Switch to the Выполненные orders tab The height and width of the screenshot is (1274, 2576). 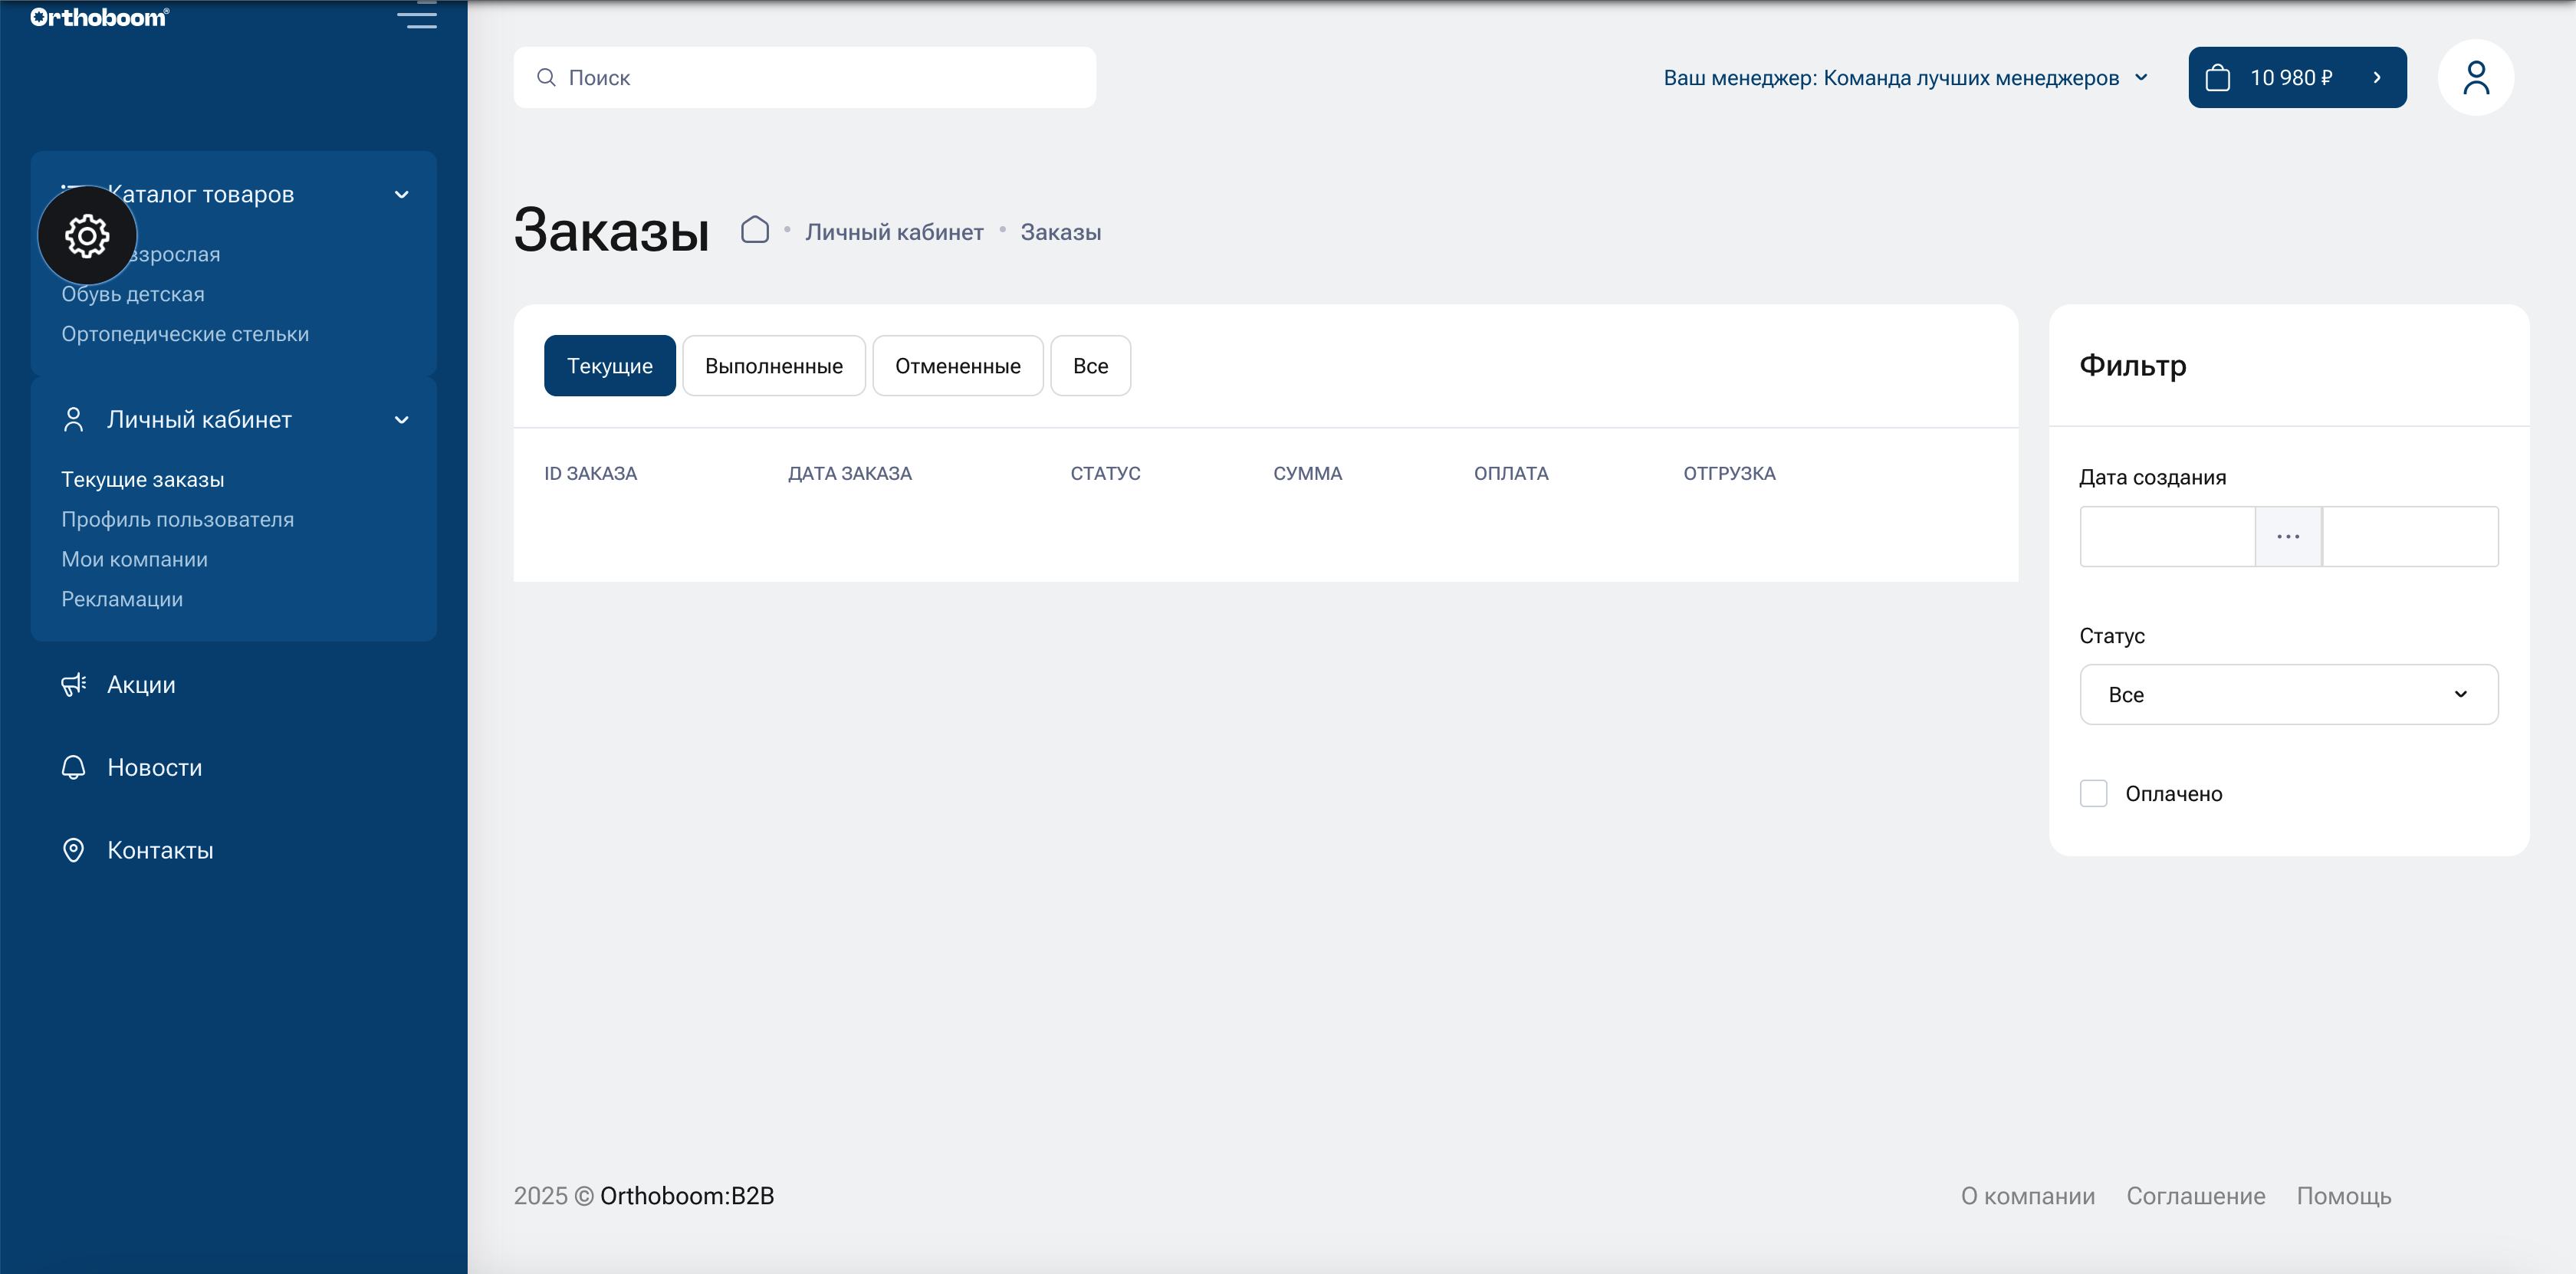[x=773, y=366]
